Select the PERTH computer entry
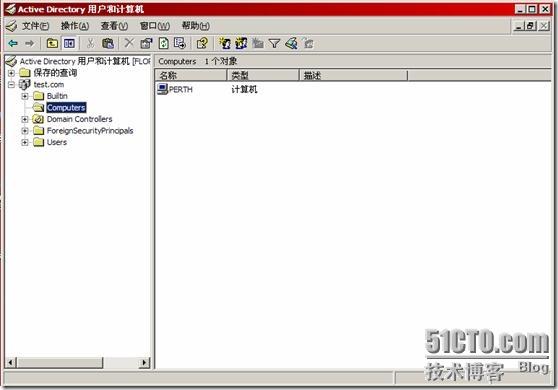The width and height of the screenshot is (558, 390). point(180,89)
